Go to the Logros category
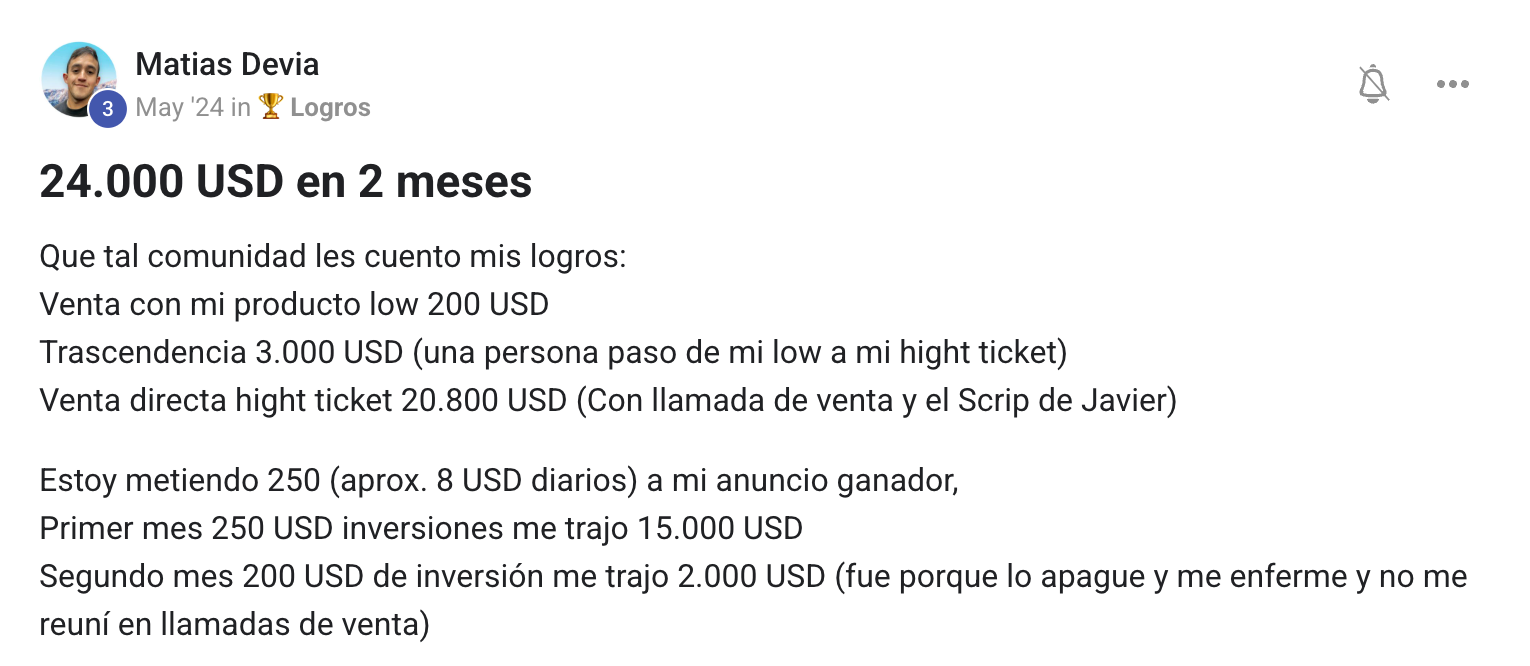This screenshot has height=666, width=1530. [x=330, y=107]
